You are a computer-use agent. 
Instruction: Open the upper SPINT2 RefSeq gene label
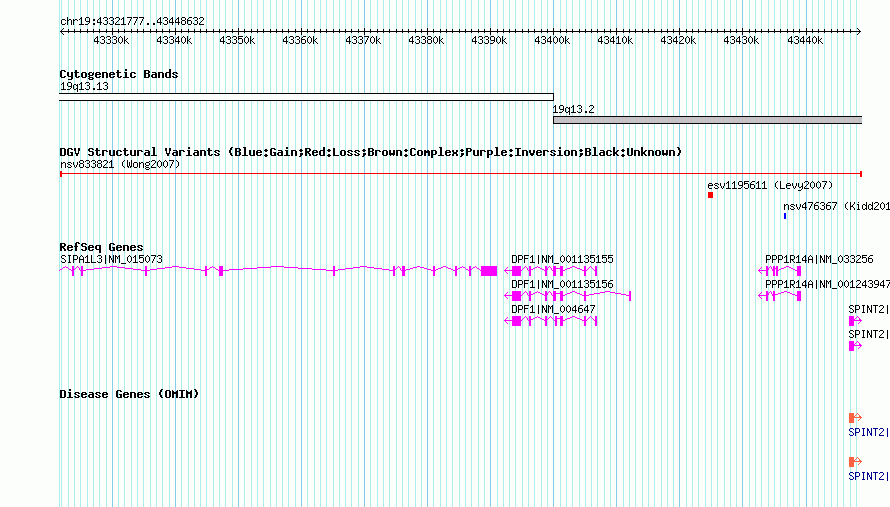[868, 309]
